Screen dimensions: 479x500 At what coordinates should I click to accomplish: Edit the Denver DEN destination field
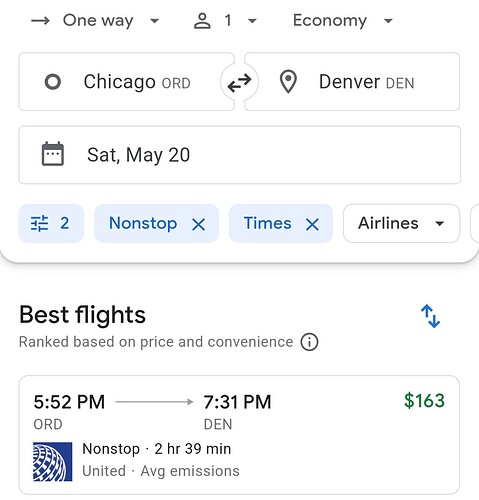(x=352, y=82)
